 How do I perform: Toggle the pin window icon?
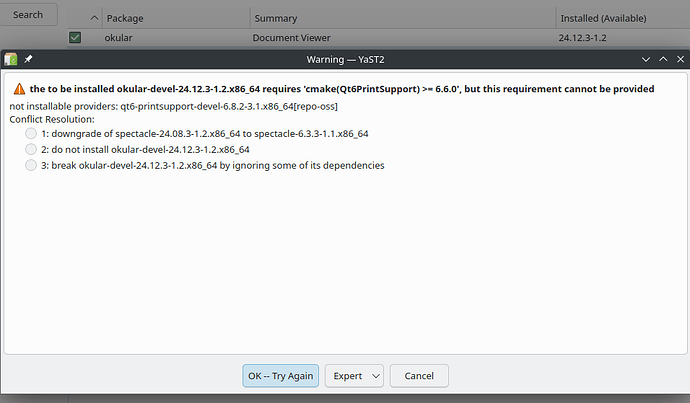click(x=28, y=59)
